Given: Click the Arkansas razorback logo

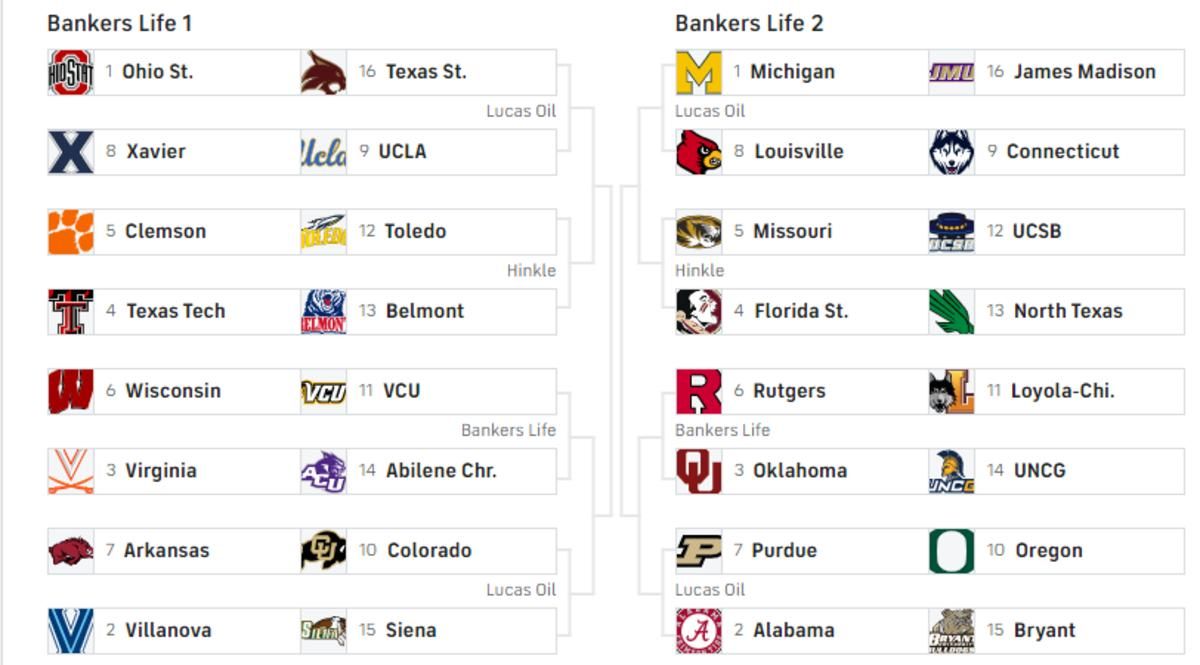Looking at the screenshot, I should [71, 551].
